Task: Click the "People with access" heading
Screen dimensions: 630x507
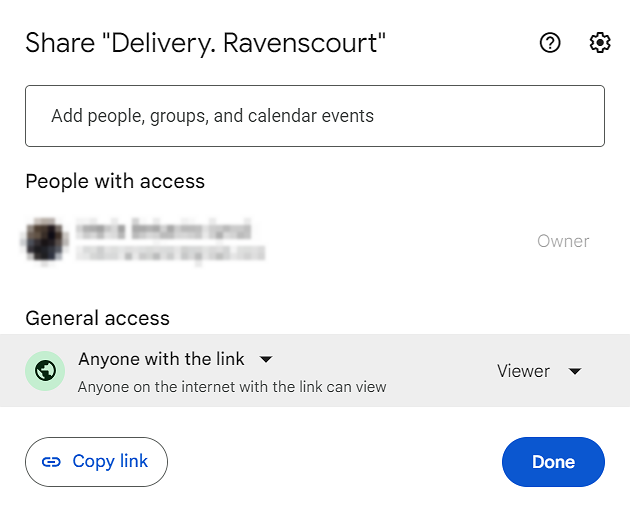Action: 115,181
